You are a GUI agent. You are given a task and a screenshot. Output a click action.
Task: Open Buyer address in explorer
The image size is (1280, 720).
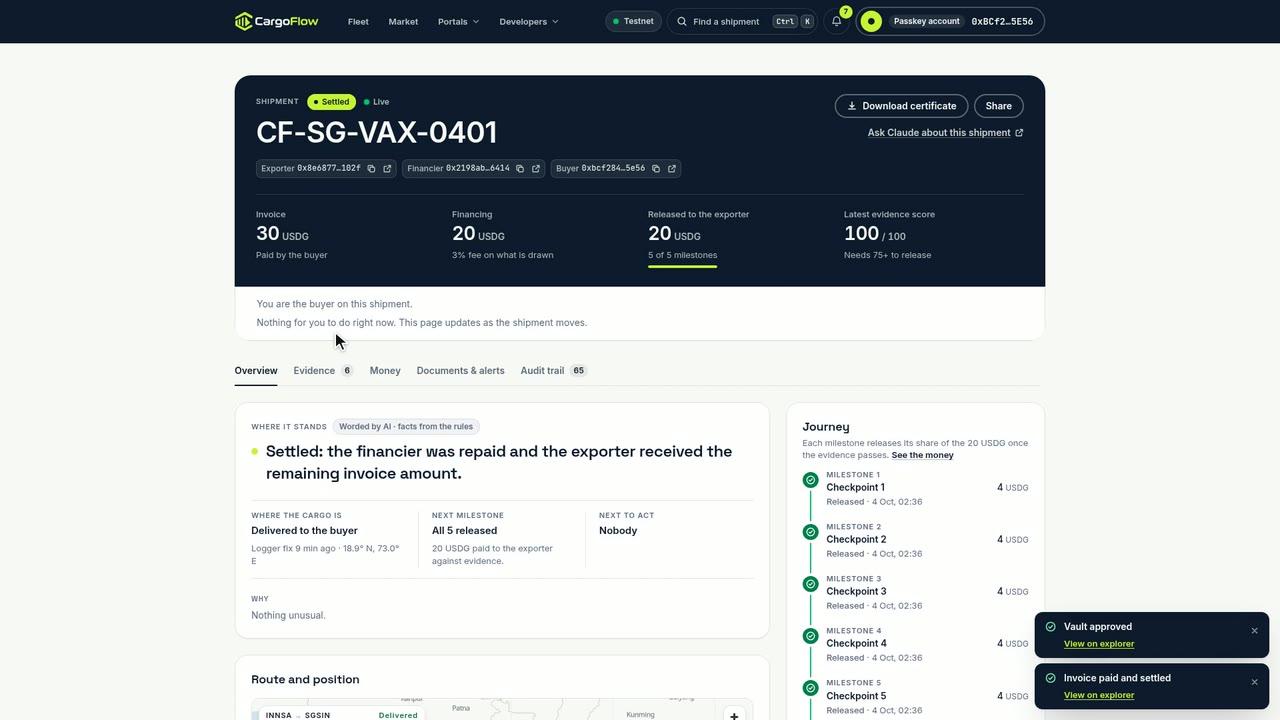click(672, 169)
